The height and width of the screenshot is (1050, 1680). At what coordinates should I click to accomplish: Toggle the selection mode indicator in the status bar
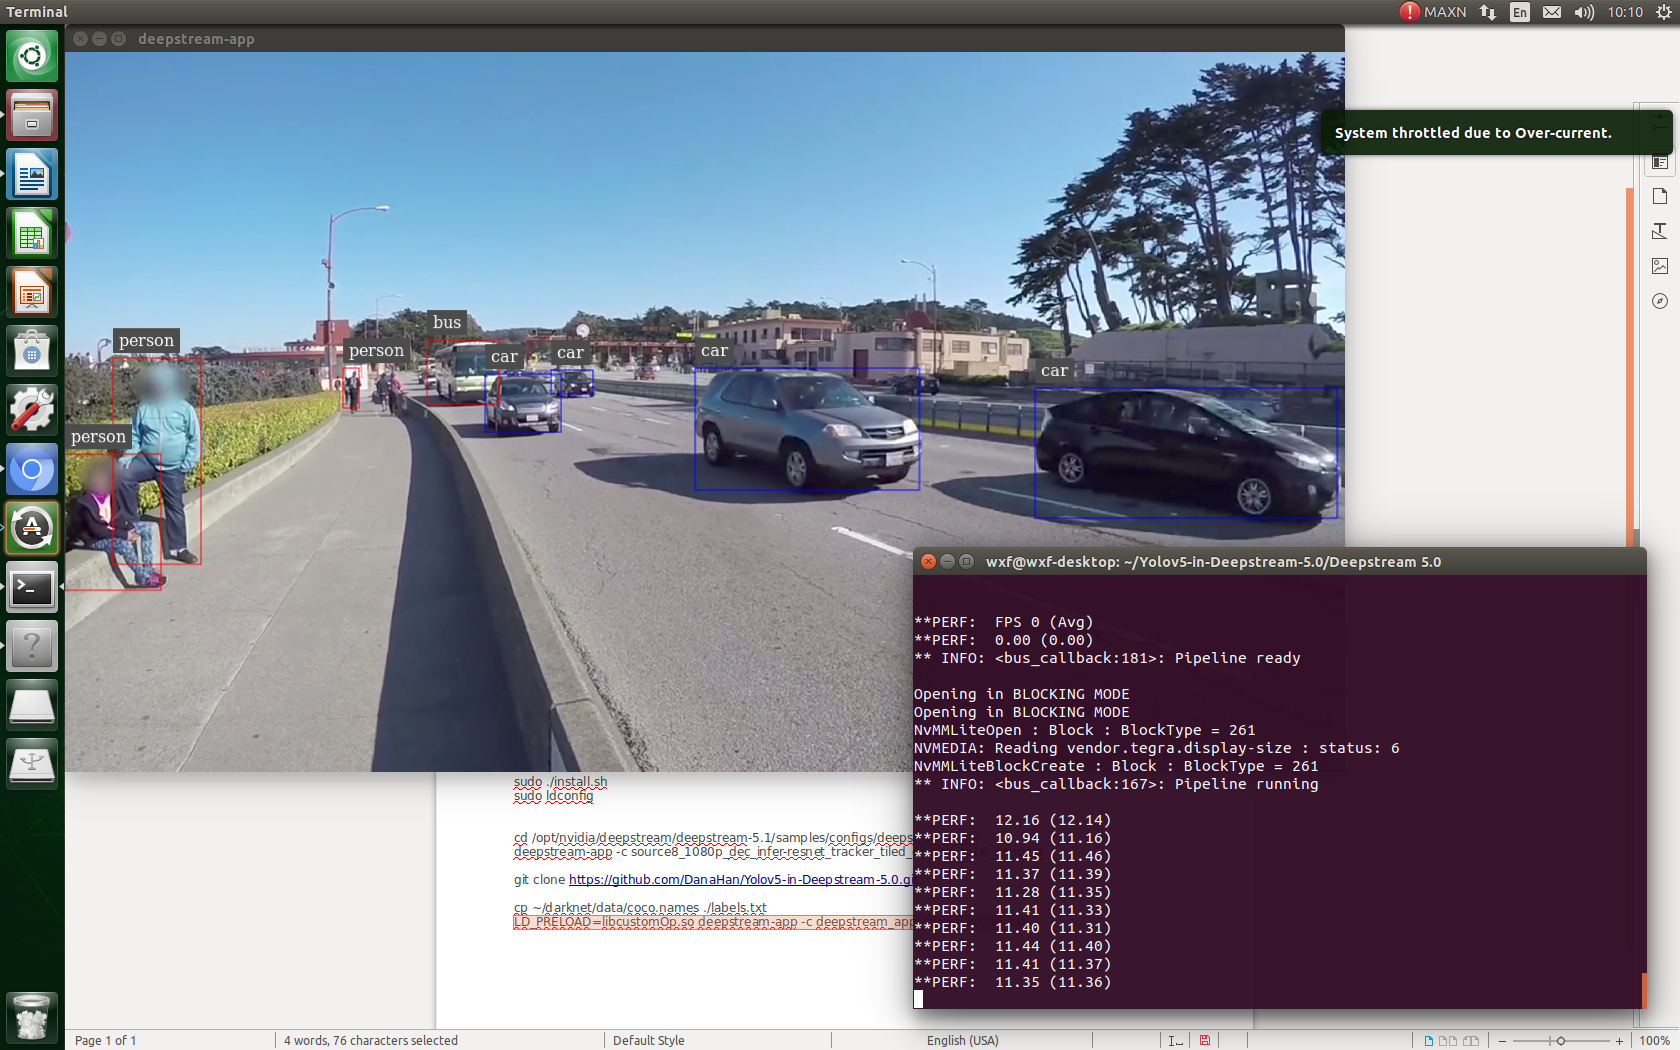point(1175,1040)
